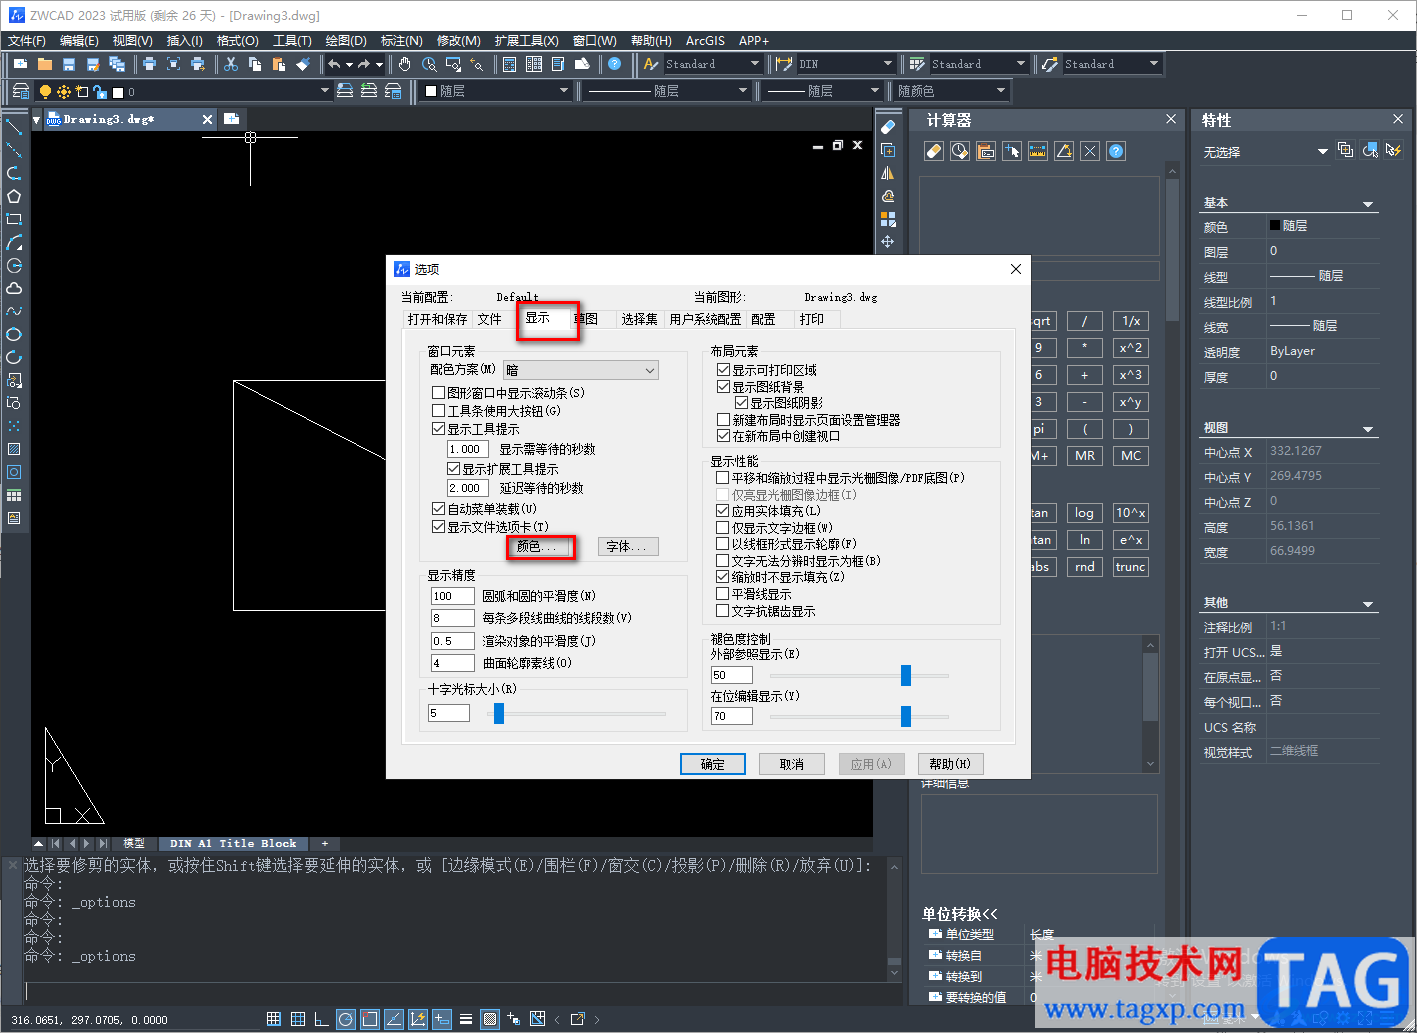
Task: Toggle 显示可打印区域 checkbox
Action: pyautogui.click(x=723, y=370)
